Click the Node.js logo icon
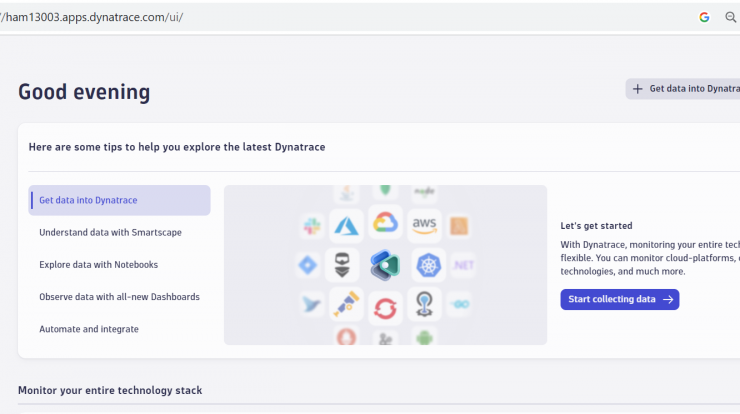 click(x=424, y=192)
